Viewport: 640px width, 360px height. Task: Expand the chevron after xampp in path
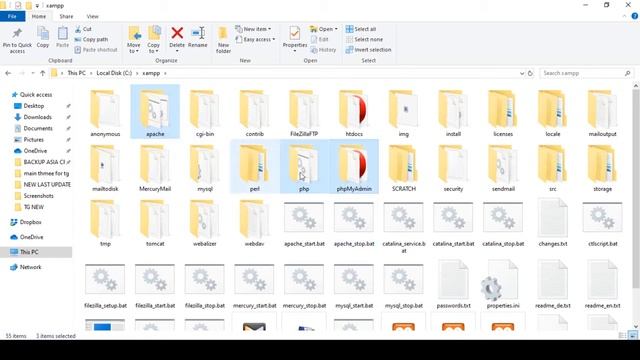[x=165, y=73]
